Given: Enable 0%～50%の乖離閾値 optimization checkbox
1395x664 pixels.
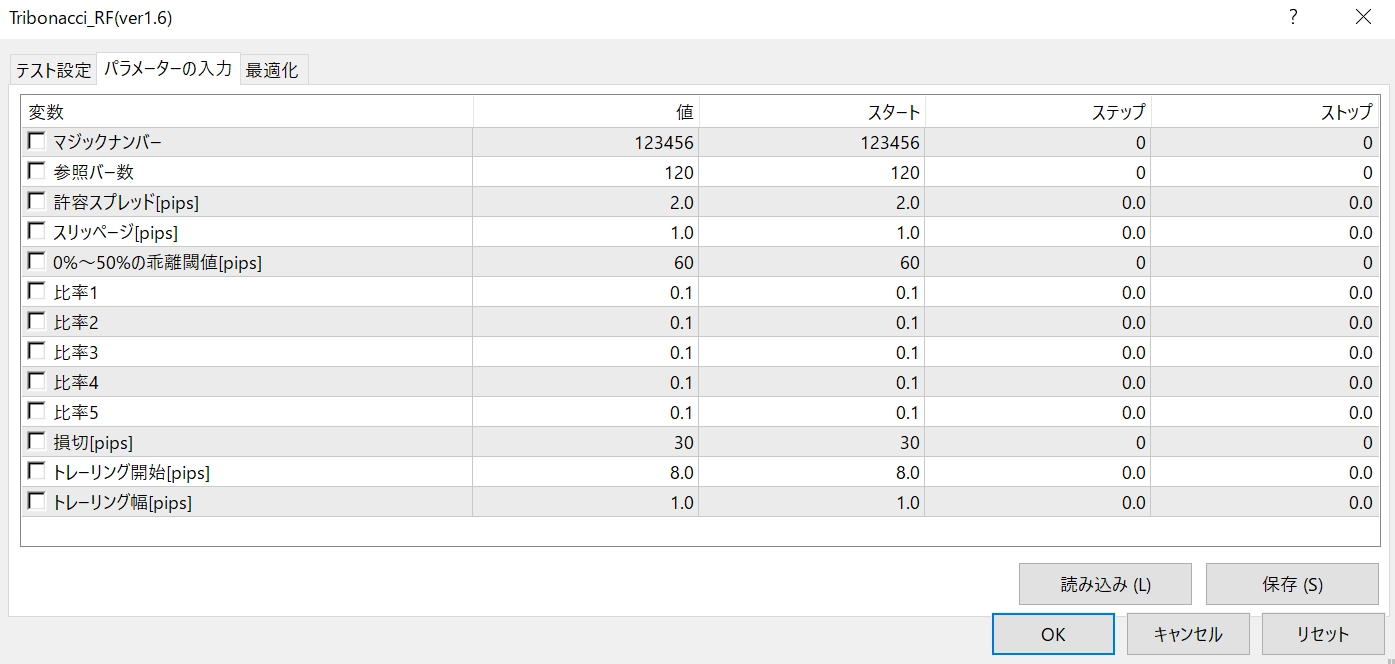Looking at the screenshot, I should coord(37,261).
